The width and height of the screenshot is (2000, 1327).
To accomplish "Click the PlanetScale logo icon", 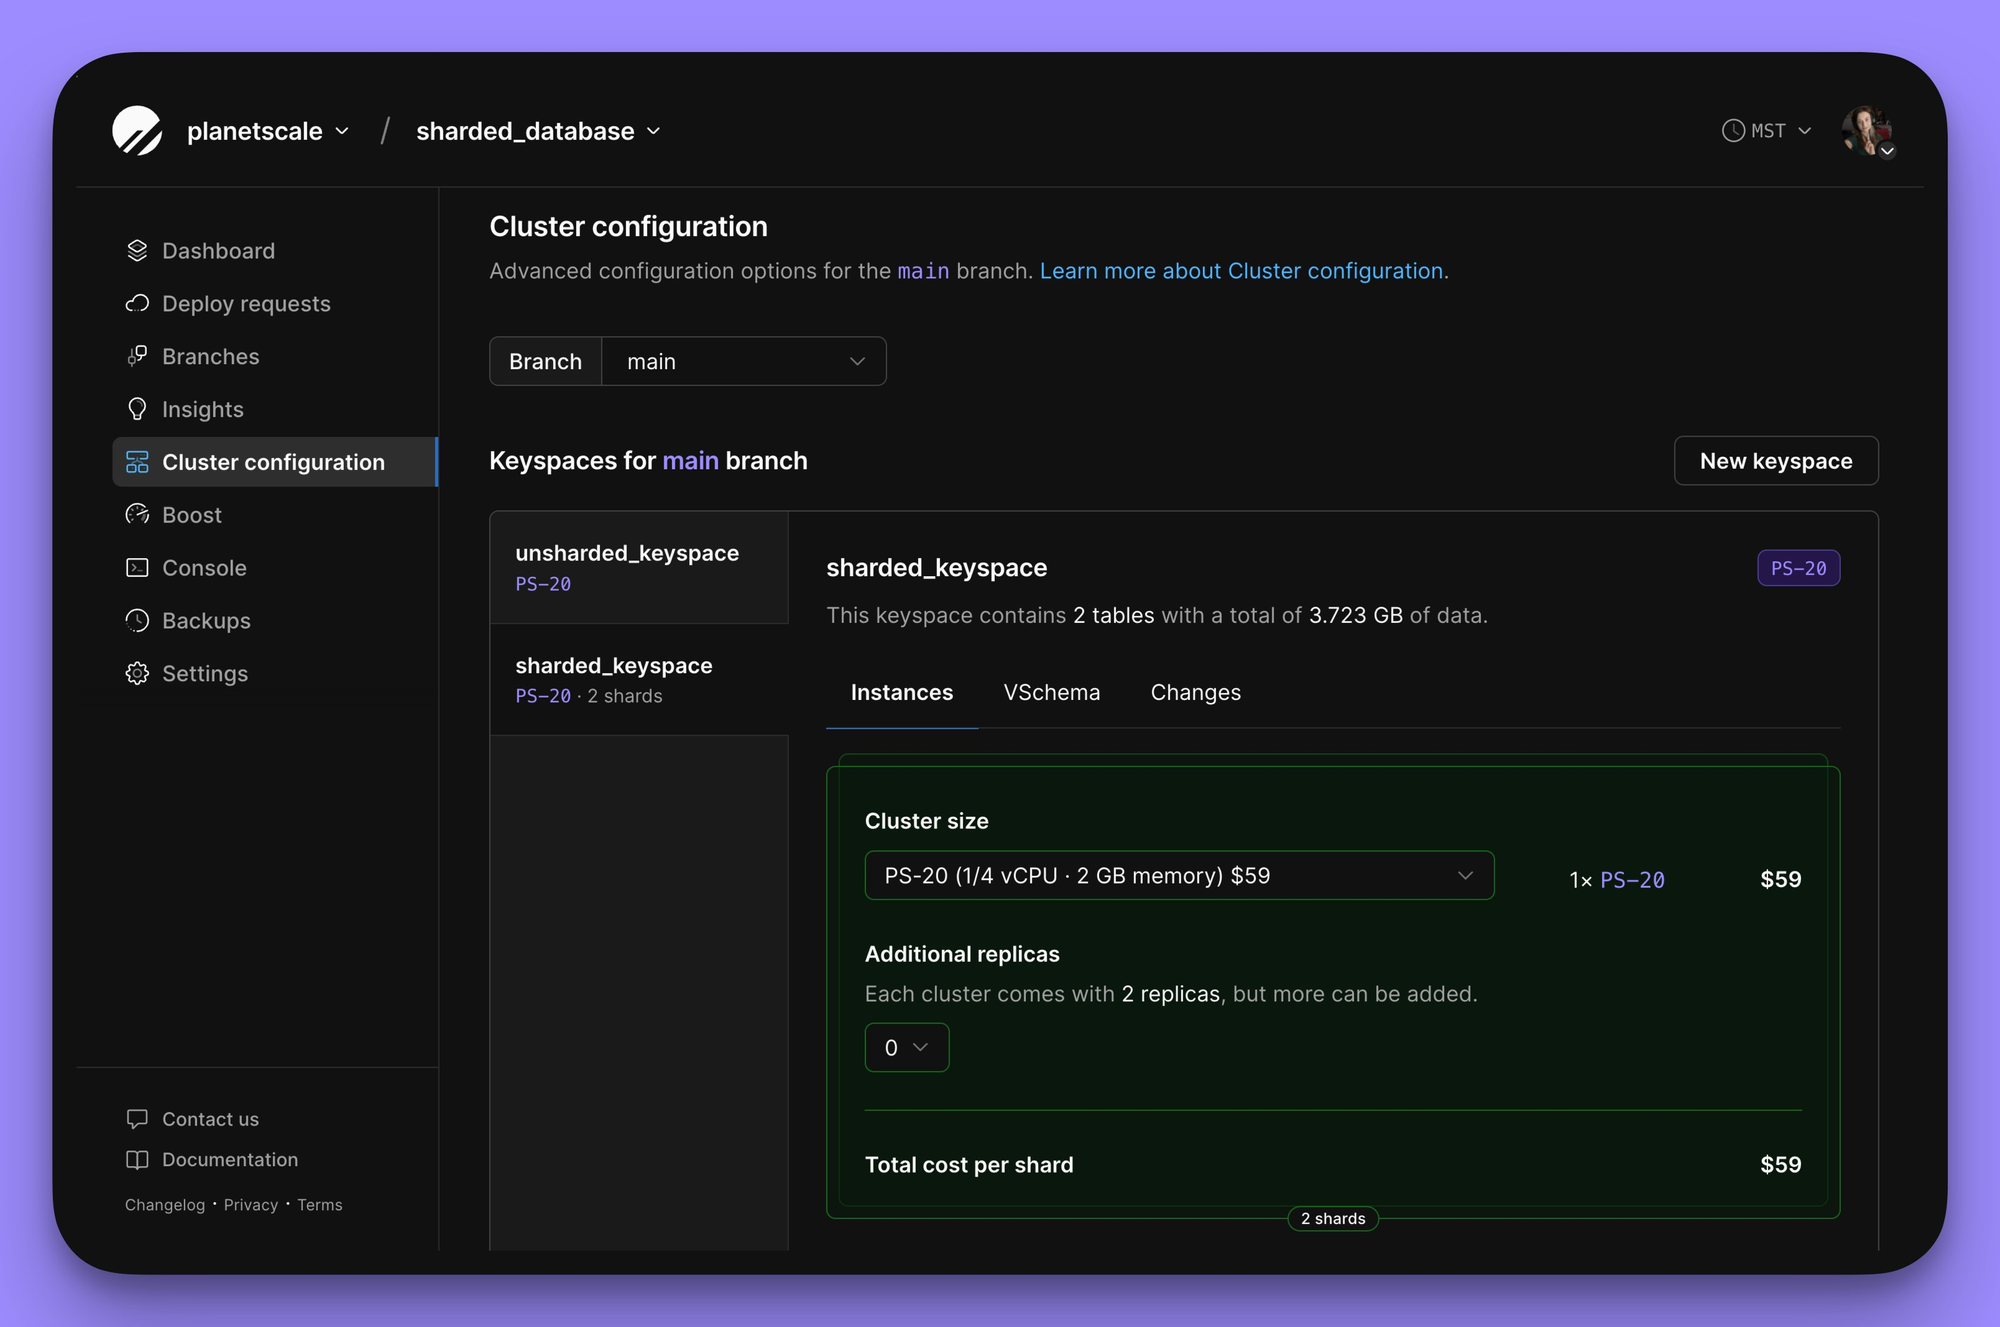I will [x=137, y=131].
